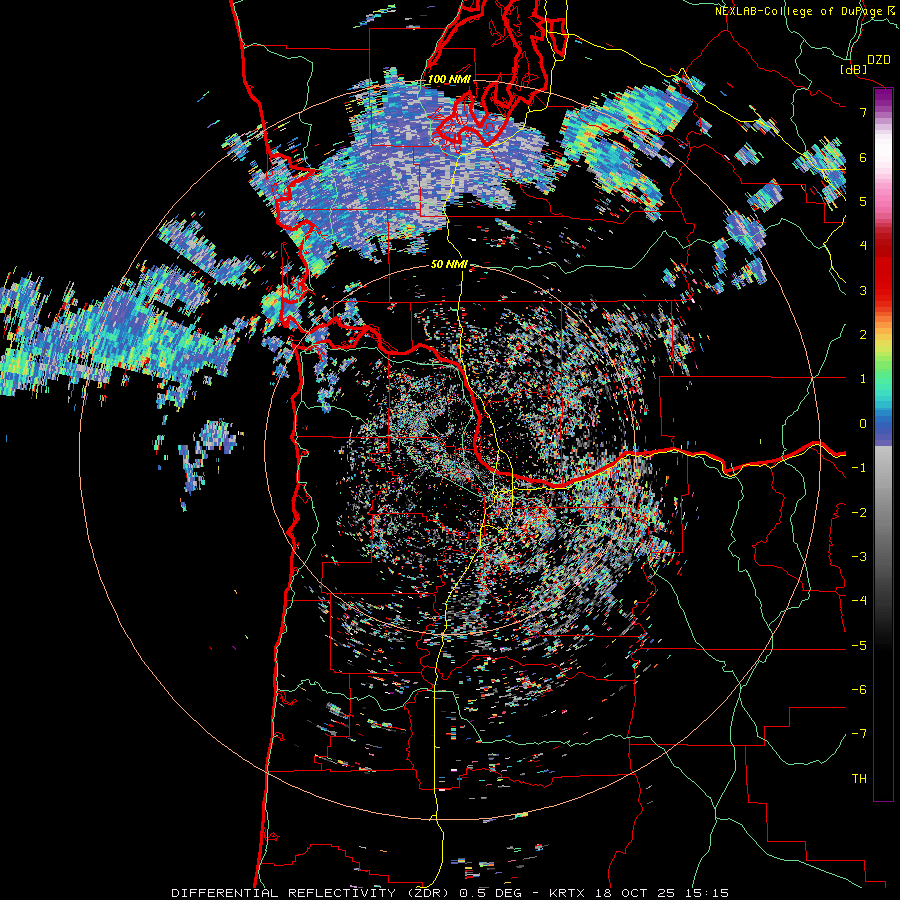The height and width of the screenshot is (900, 900).
Task: Click the '-4' label on the color scale
Action: (x=859, y=601)
